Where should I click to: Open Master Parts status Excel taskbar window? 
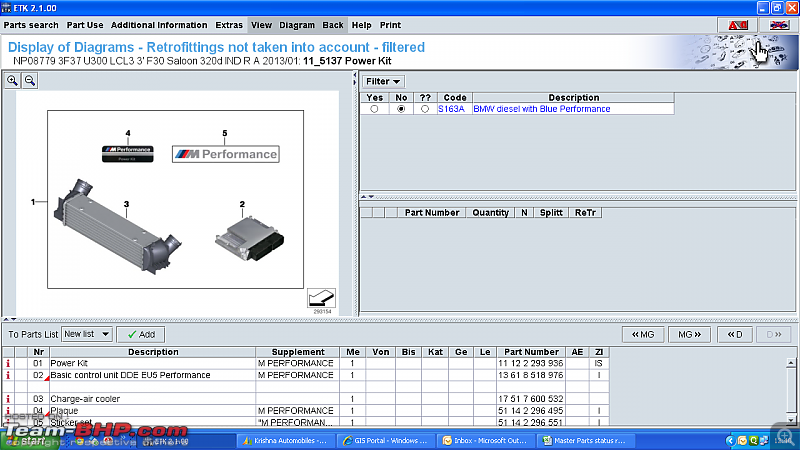click(587, 440)
